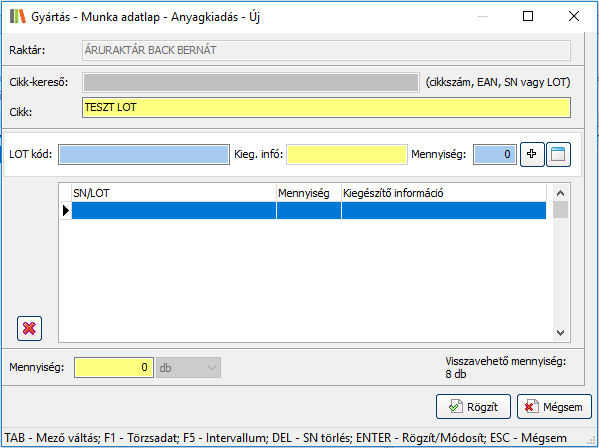This screenshot has width=599, height=448.
Task: Click the red X delete button left of the table
Action: (x=29, y=328)
